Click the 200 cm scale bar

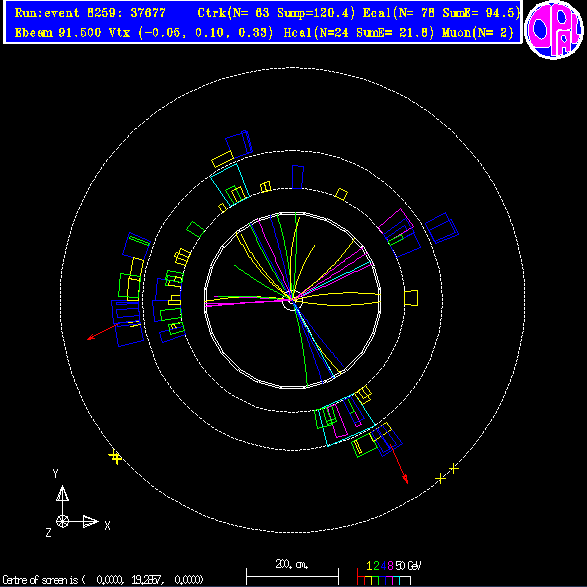(292, 575)
